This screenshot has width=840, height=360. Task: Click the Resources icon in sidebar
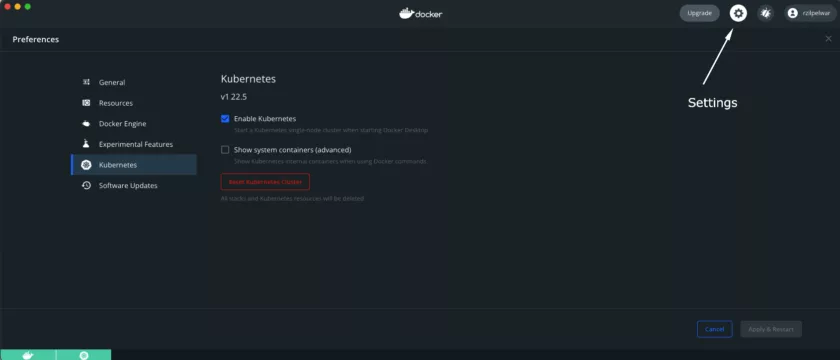[86, 103]
